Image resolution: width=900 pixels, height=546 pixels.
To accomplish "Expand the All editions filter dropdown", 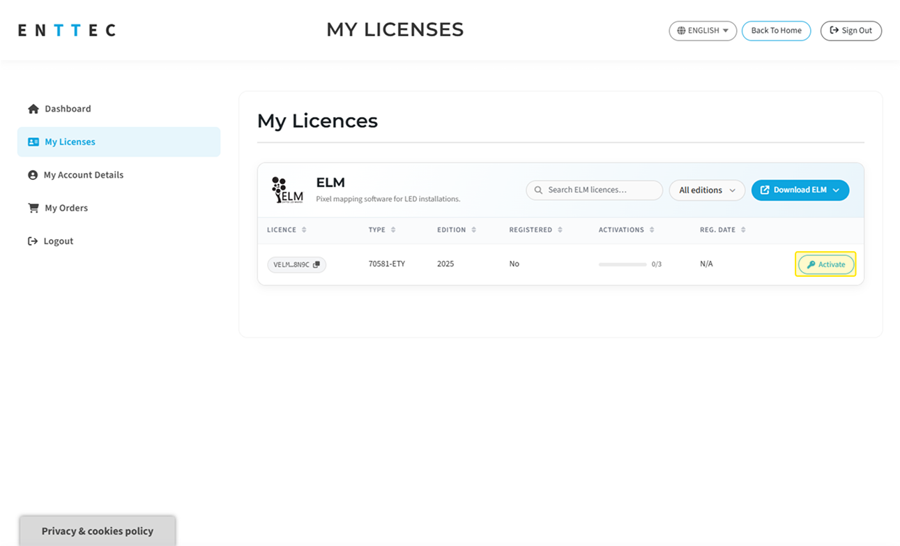I will (x=707, y=190).
